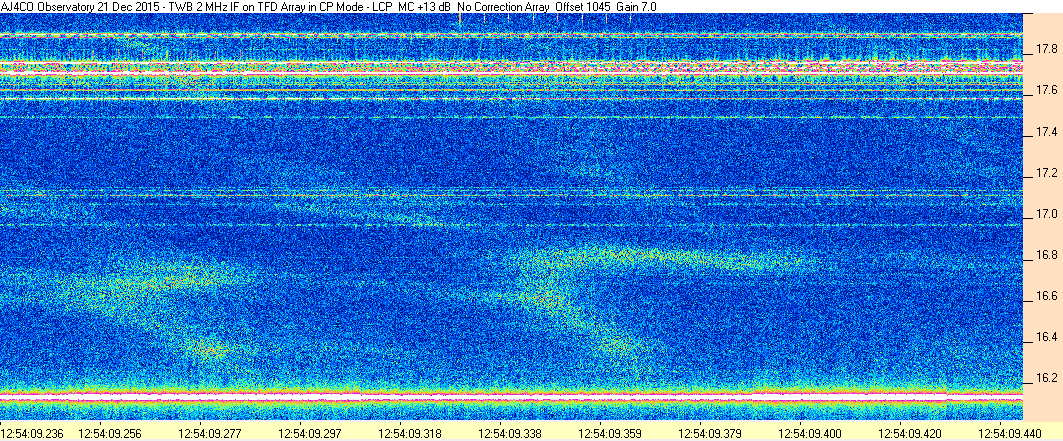The height and width of the screenshot is (441, 1063).
Task: Click the 17.8 frequency axis label
Action: [x=1047, y=49]
